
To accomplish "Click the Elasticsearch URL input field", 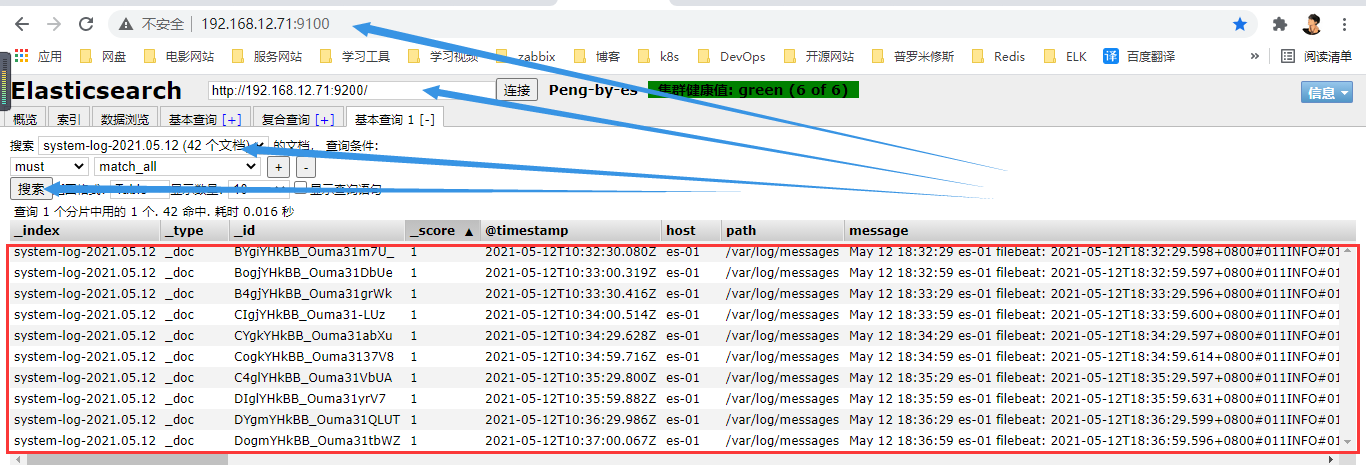I will point(351,91).
